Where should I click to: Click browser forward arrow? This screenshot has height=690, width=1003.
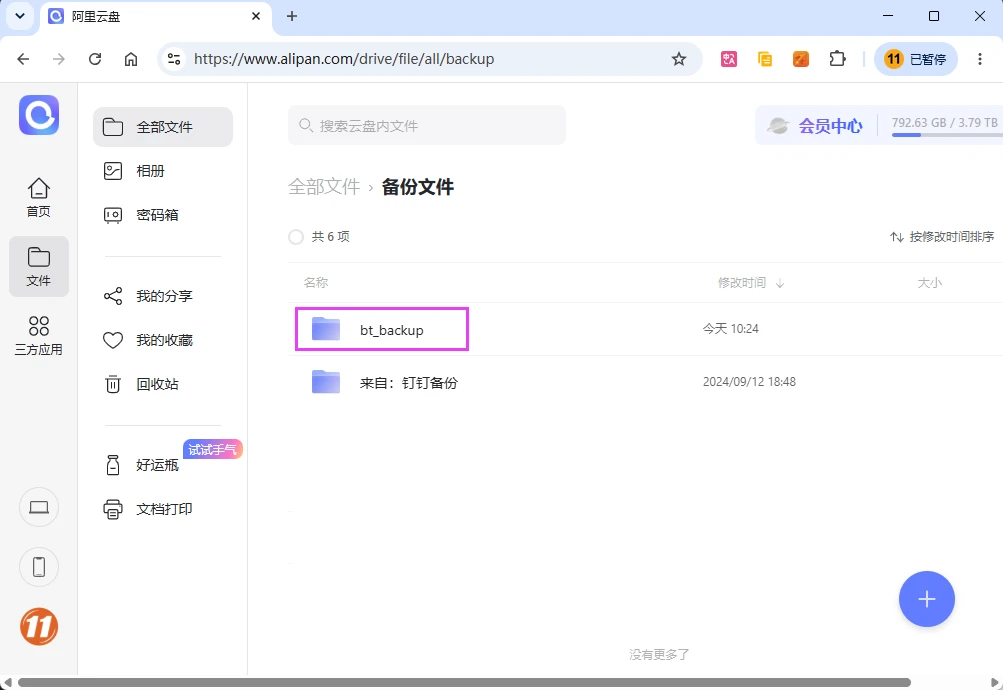pos(59,59)
